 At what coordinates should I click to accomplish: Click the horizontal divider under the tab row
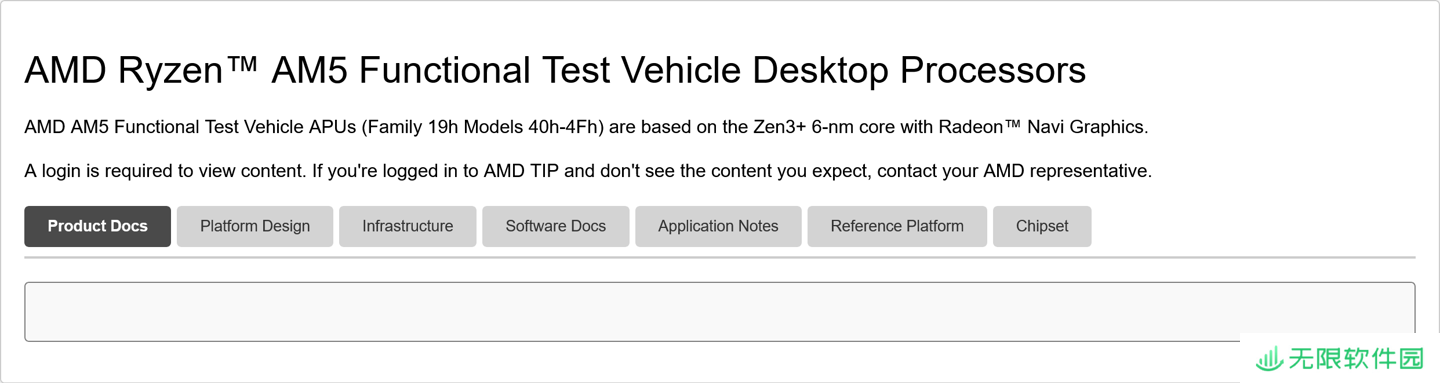point(720,257)
